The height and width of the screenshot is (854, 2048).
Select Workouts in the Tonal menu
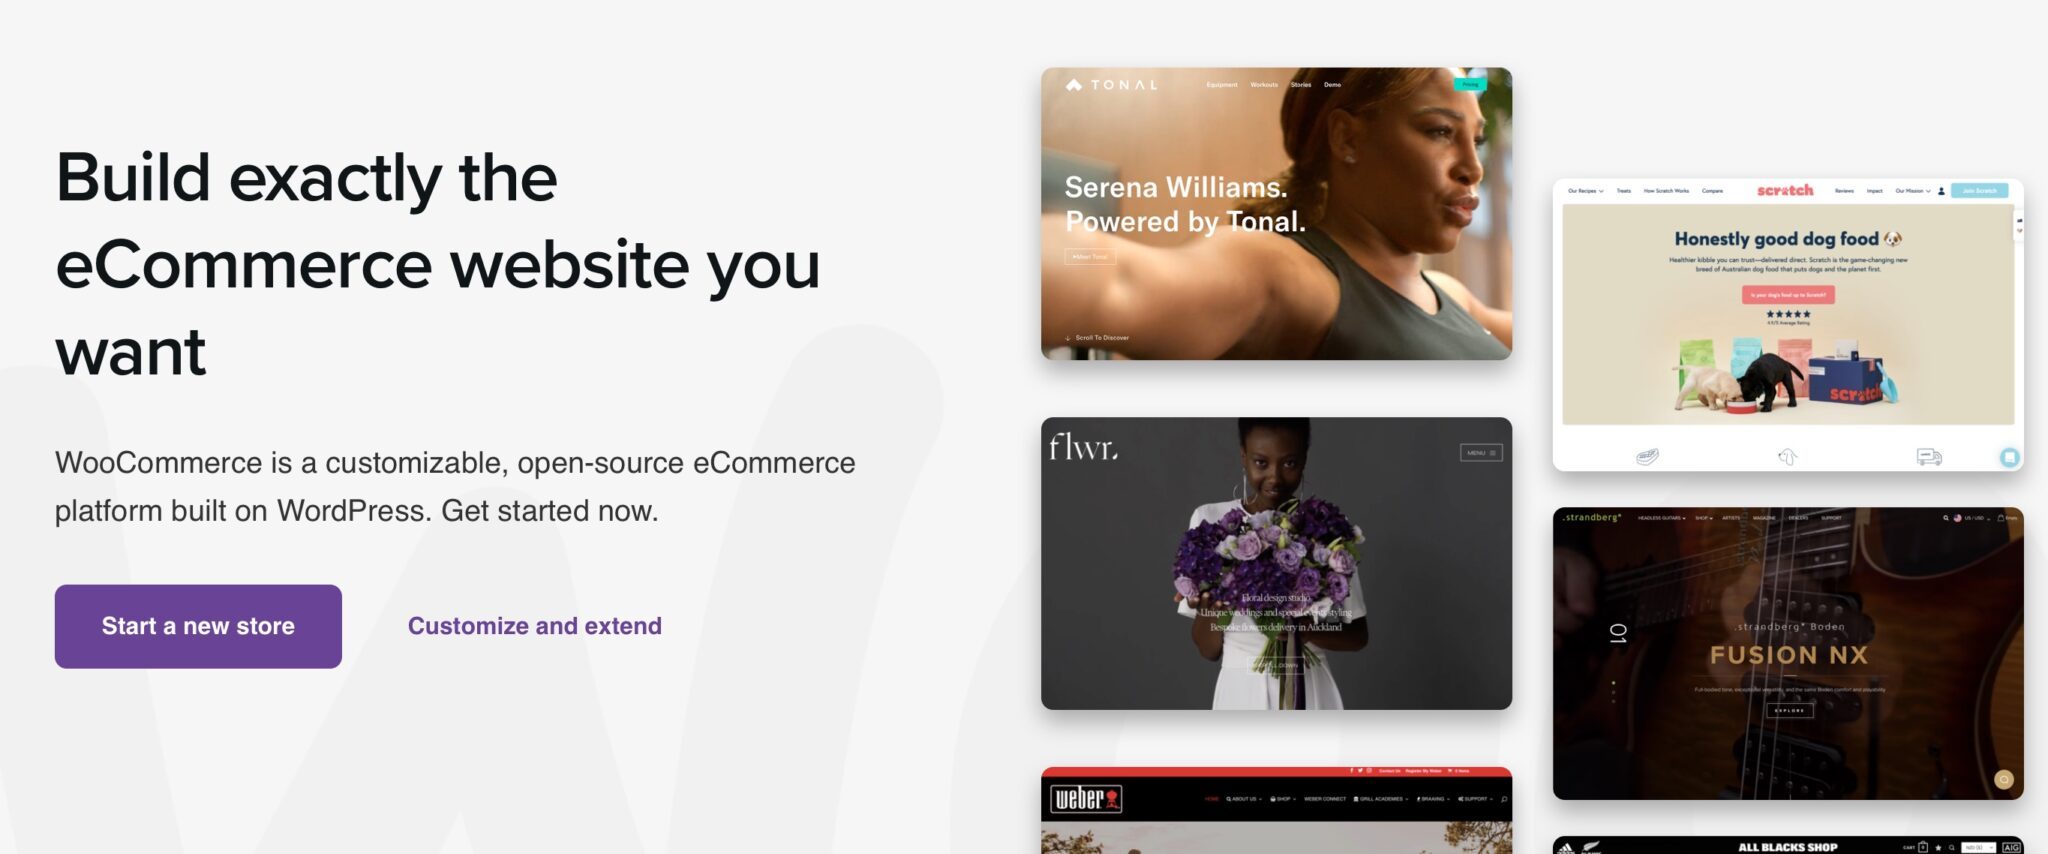pyautogui.click(x=1264, y=85)
